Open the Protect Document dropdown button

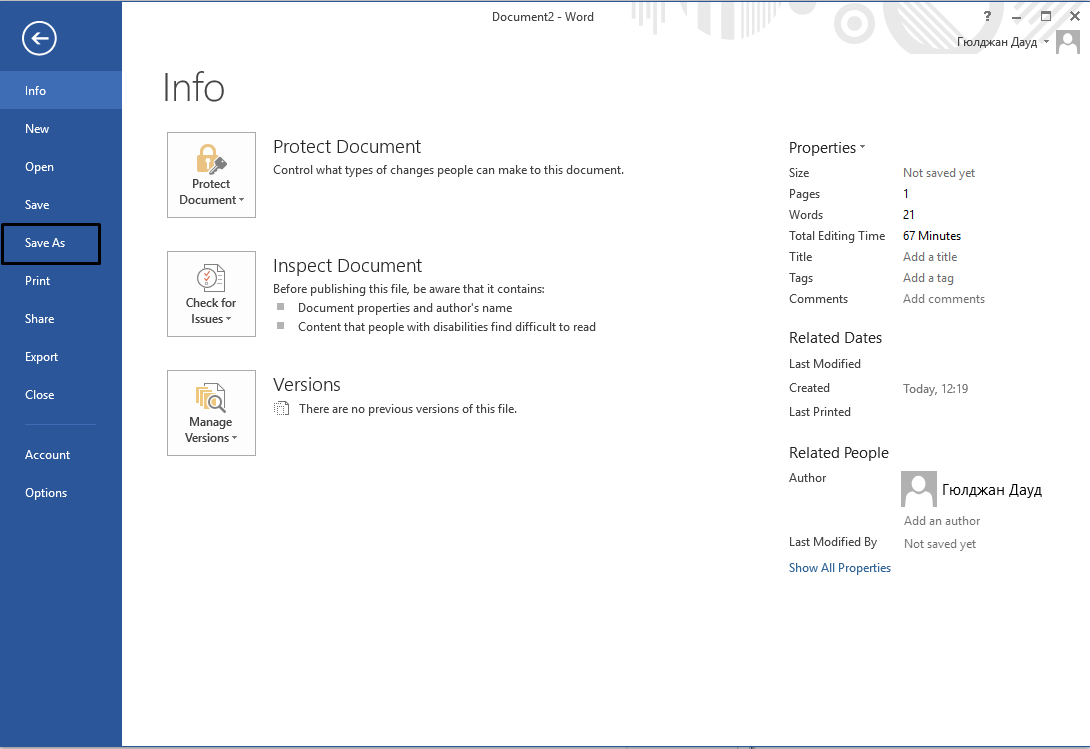coord(211,175)
